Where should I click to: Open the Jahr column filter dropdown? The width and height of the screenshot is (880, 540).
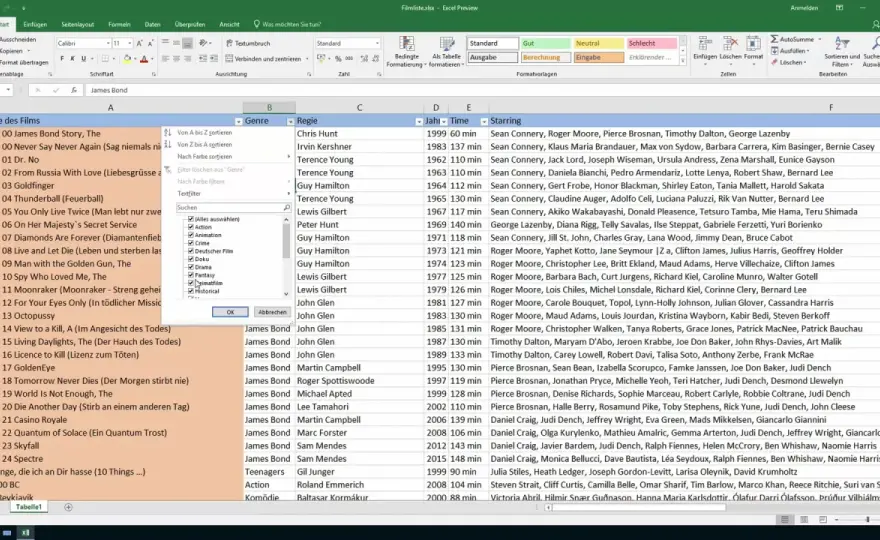(443, 121)
